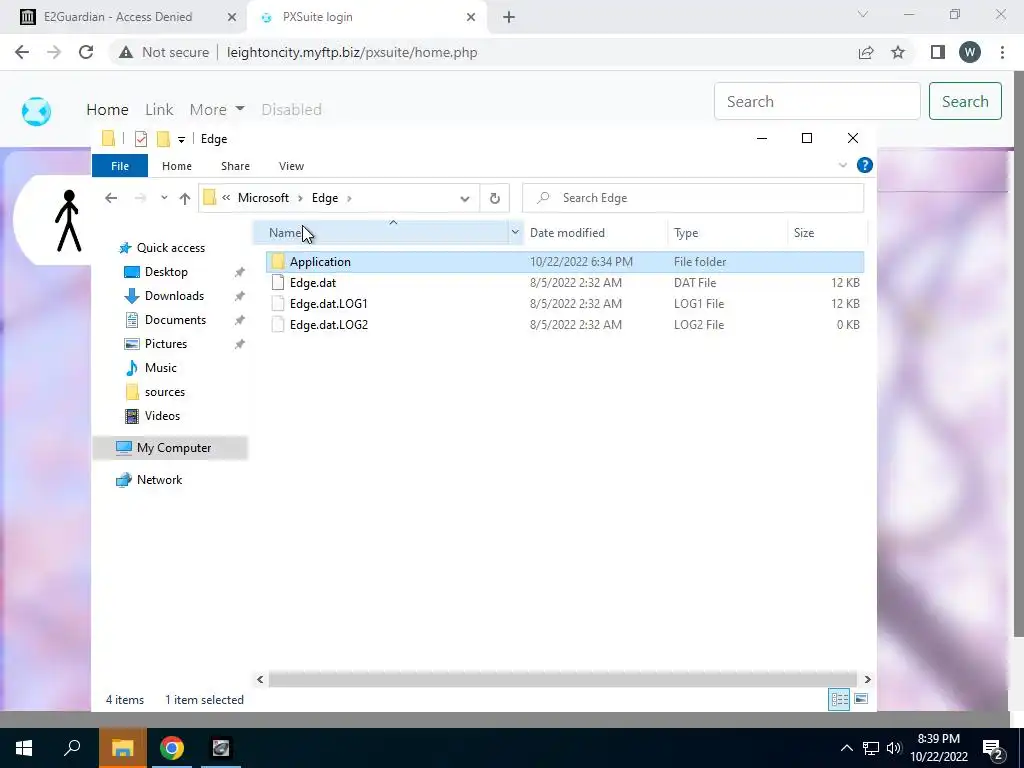Click the stick figure image
This screenshot has height=768, width=1024.
point(68,221)
